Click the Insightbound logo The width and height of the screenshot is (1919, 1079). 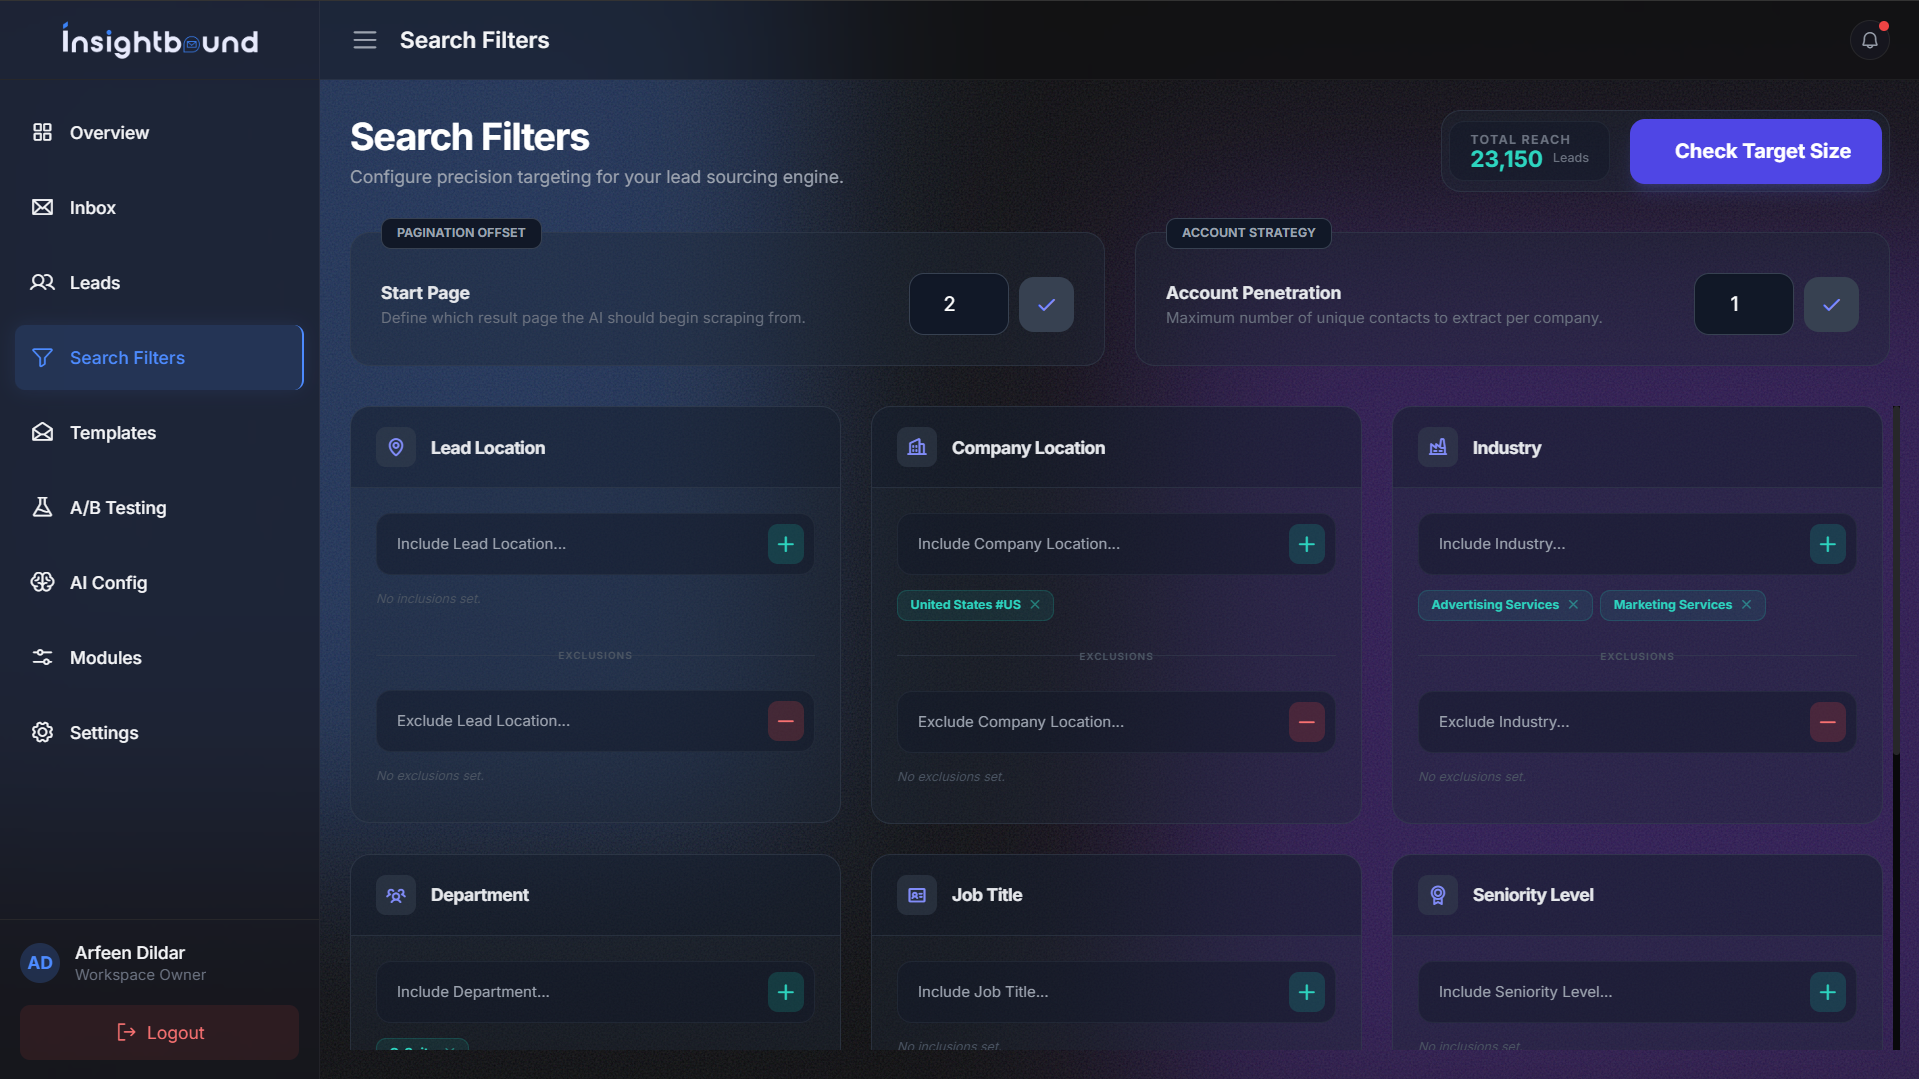tap(160, 40)
